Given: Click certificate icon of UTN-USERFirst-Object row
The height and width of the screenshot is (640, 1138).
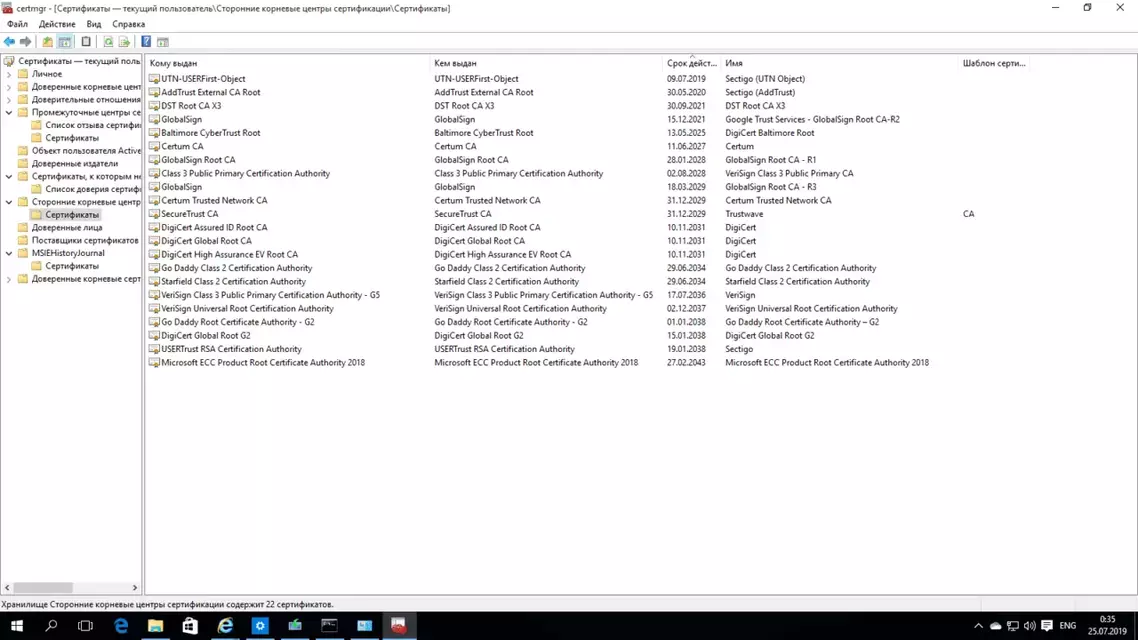Looking at the screenshot, I should [154, 78].
